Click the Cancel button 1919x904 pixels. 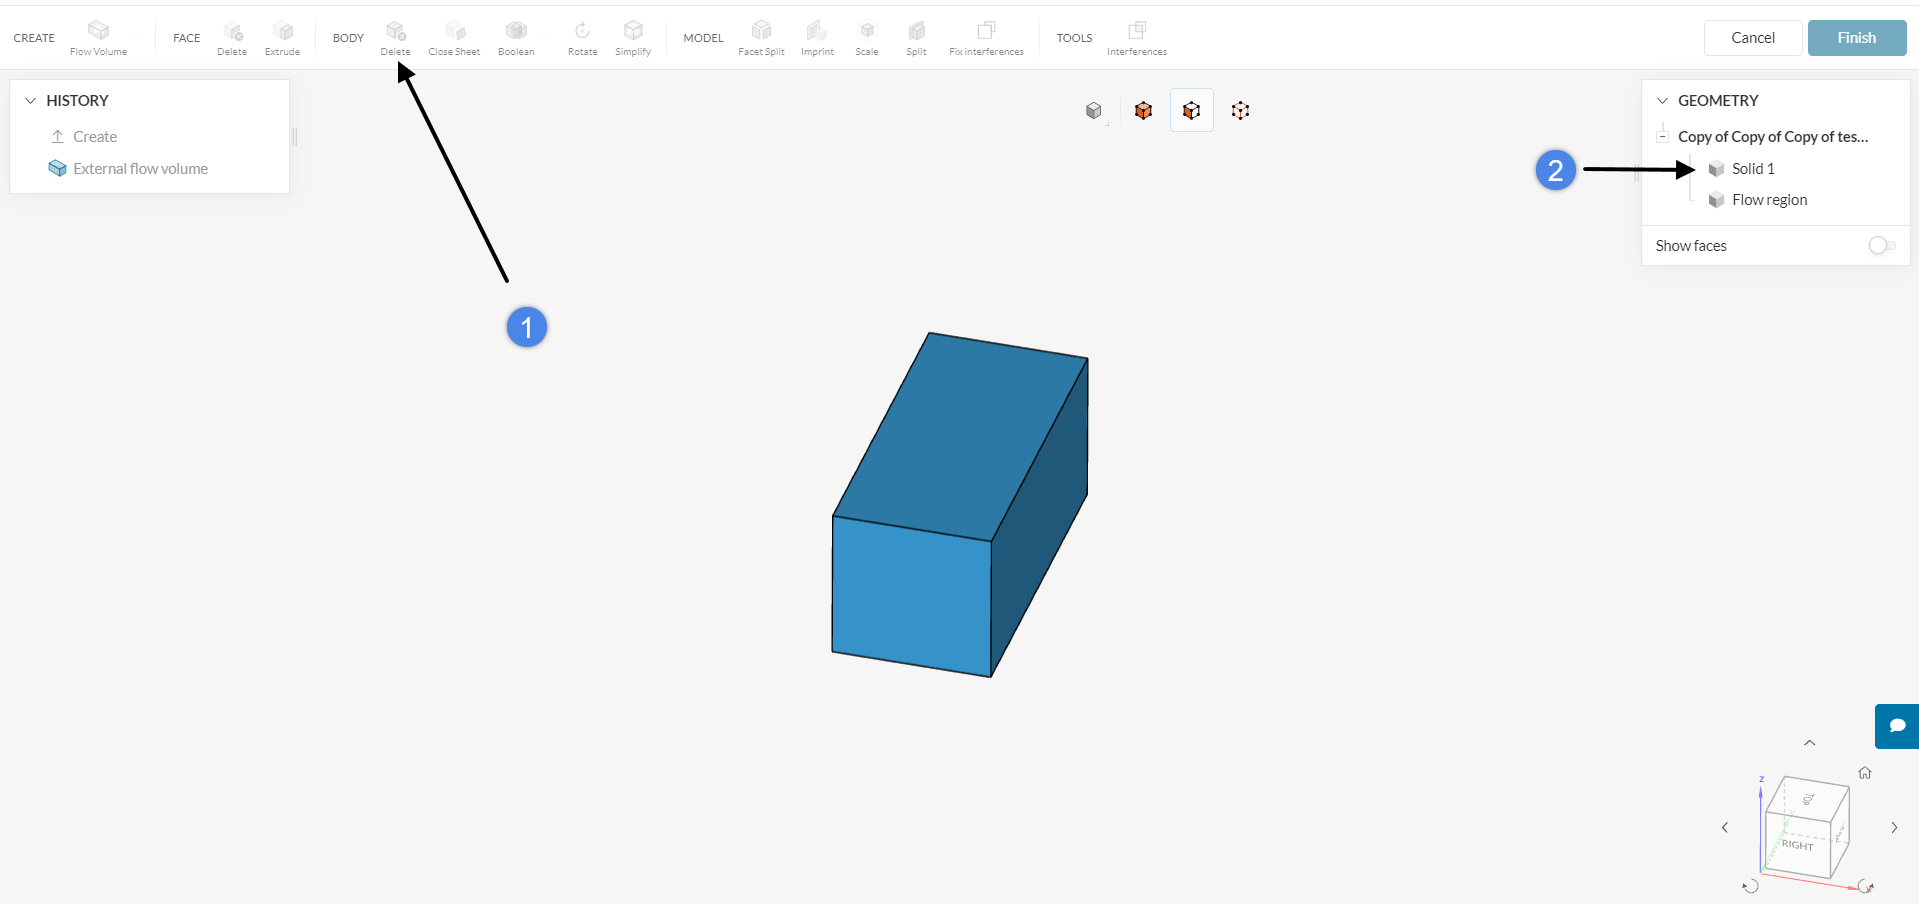1752,38
